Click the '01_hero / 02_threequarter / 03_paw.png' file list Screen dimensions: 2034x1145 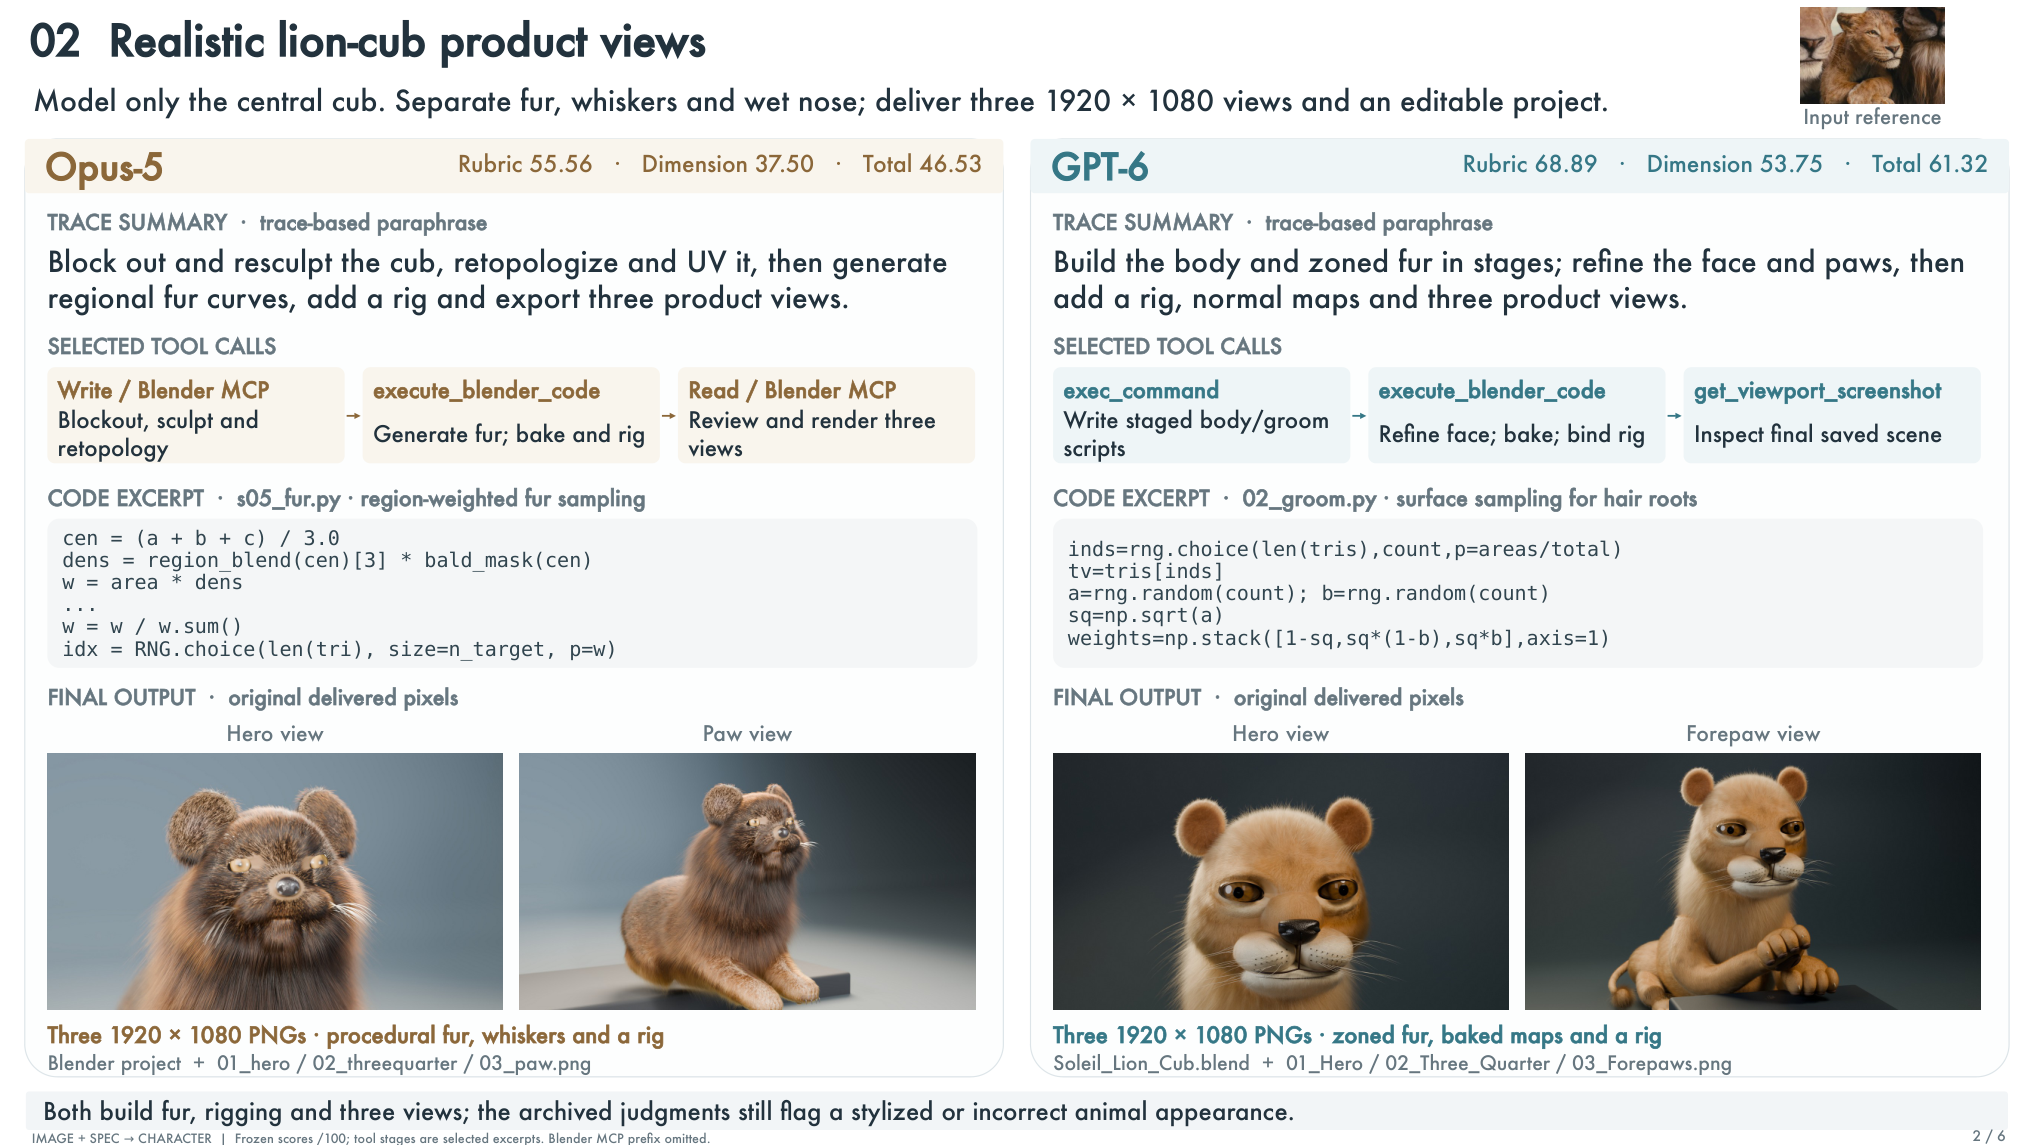click(404, 1063)
